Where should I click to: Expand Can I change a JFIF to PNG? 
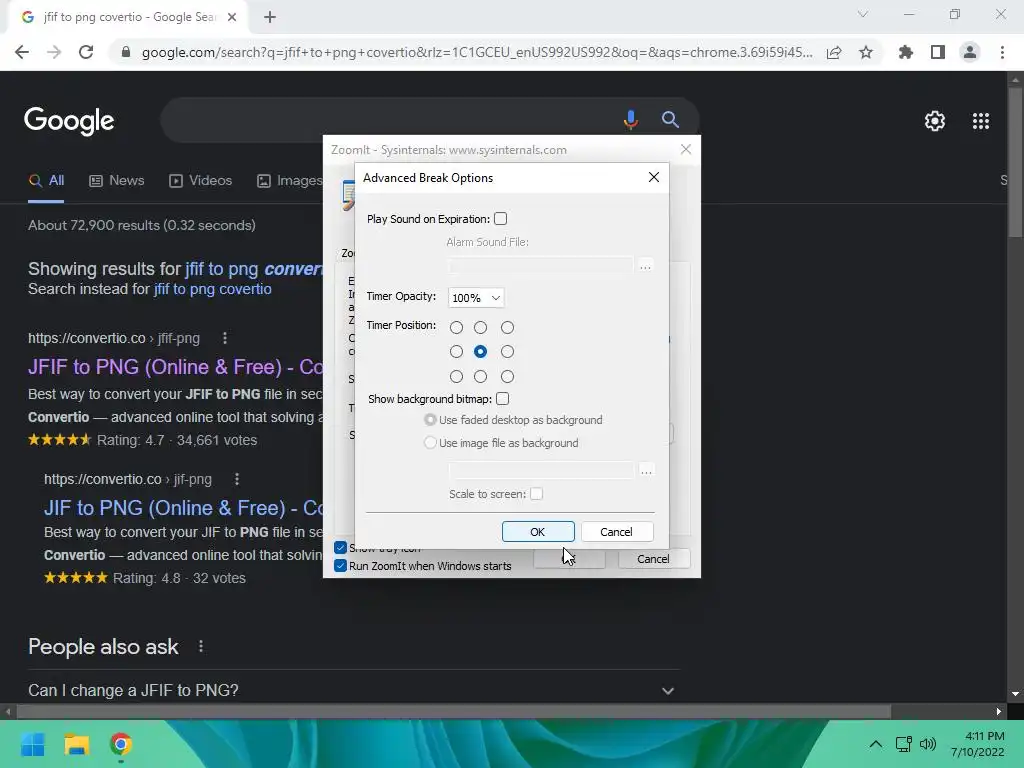coord(667,690)
